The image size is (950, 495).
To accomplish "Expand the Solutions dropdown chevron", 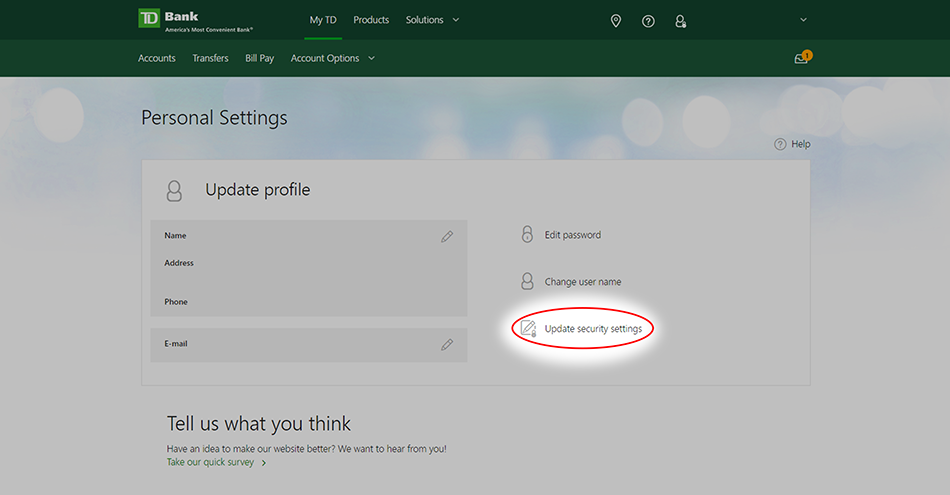I will 456,20.
